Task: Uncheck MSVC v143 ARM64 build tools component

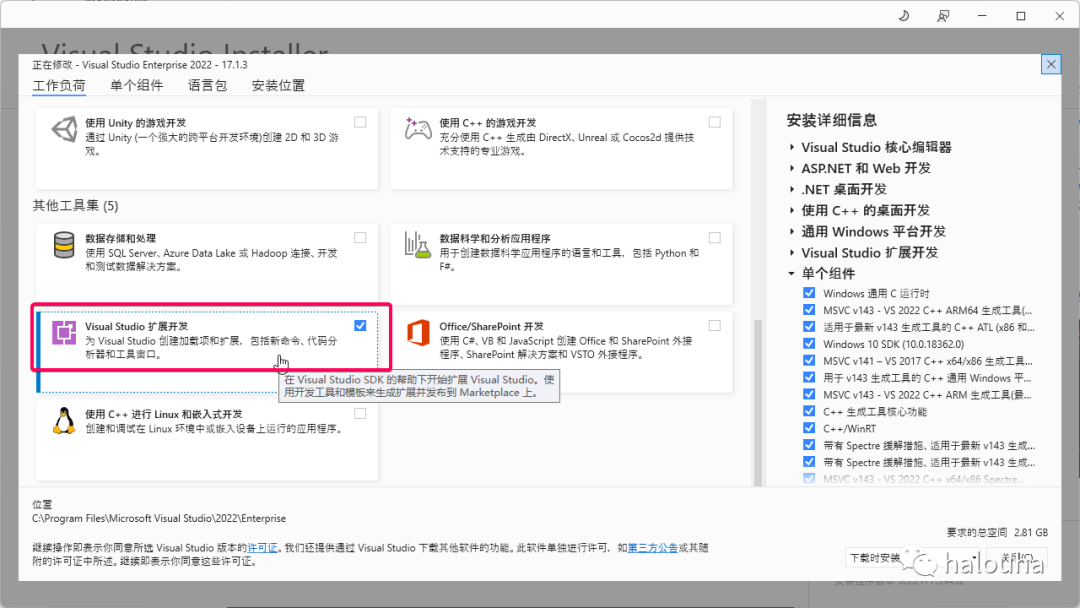Action: [x=809, y=310]
